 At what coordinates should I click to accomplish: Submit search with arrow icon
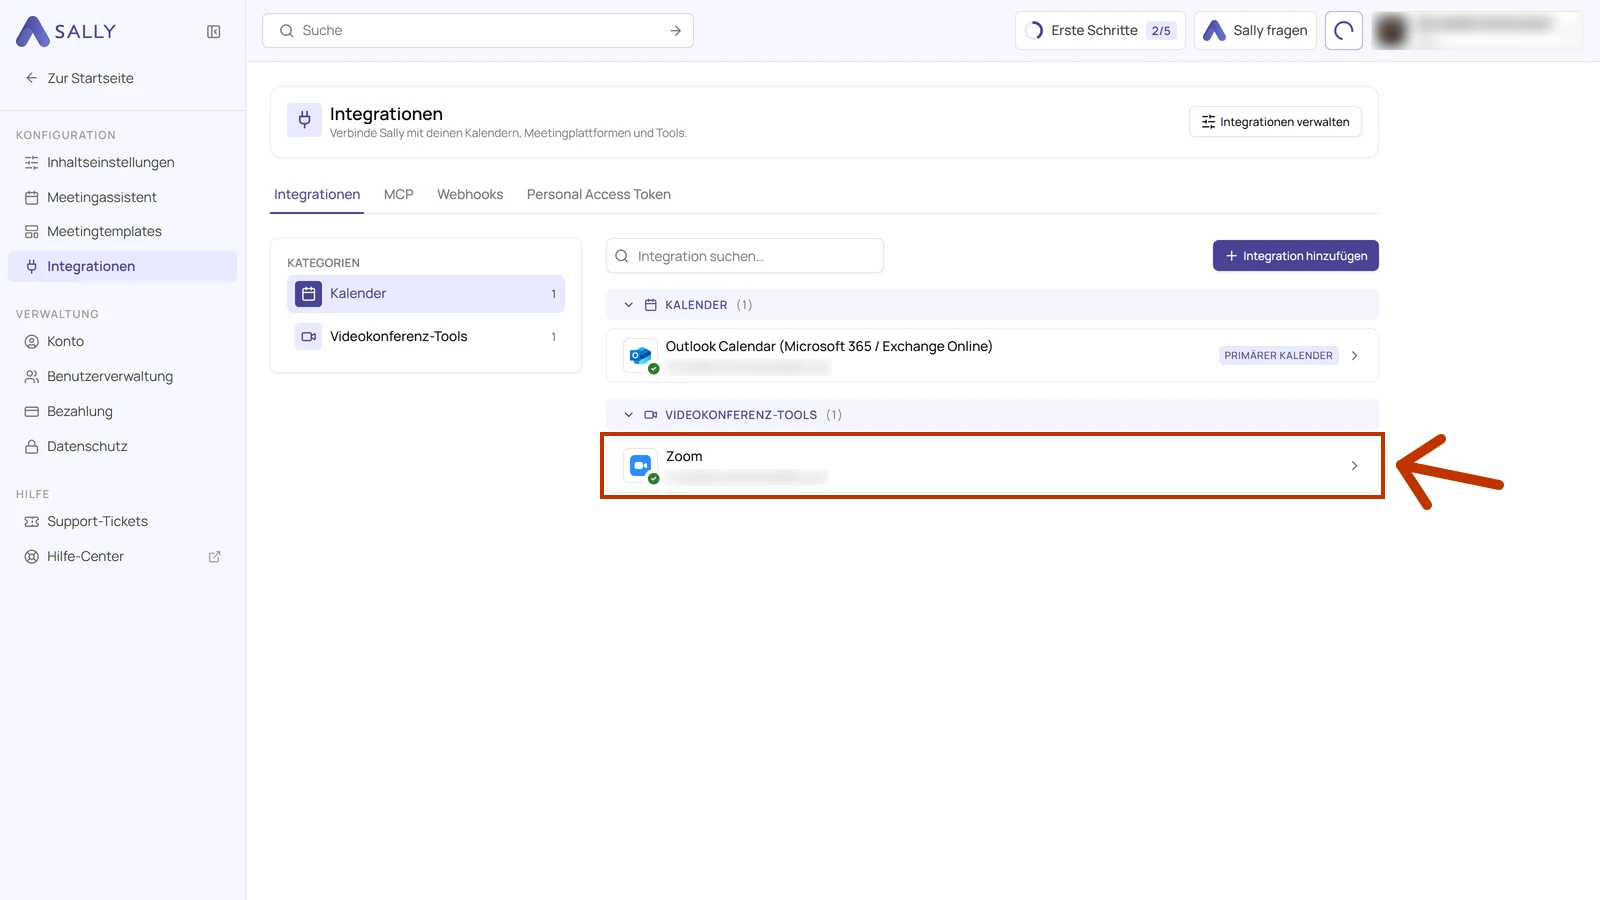coord(676,31)
